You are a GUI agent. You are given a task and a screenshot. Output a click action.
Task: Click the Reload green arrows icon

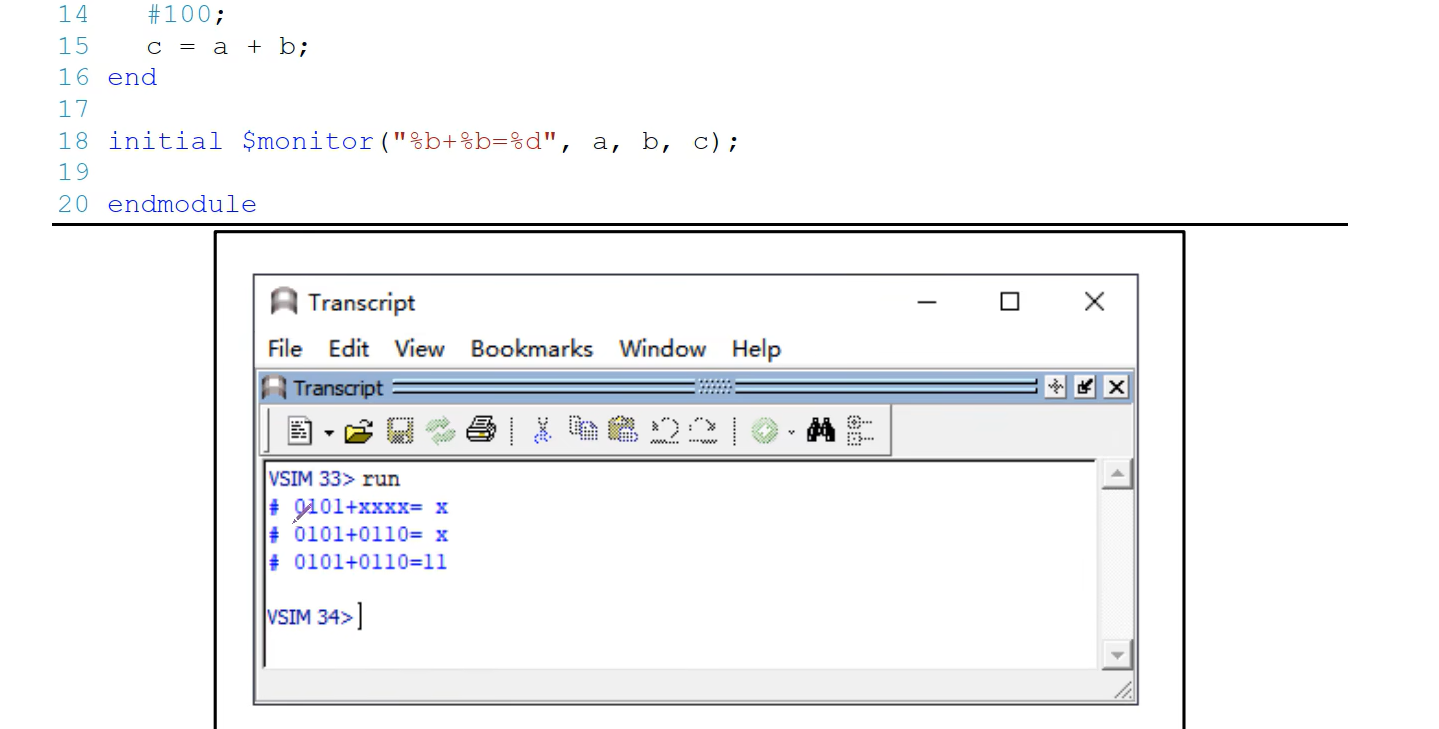(x=440, y=431)
